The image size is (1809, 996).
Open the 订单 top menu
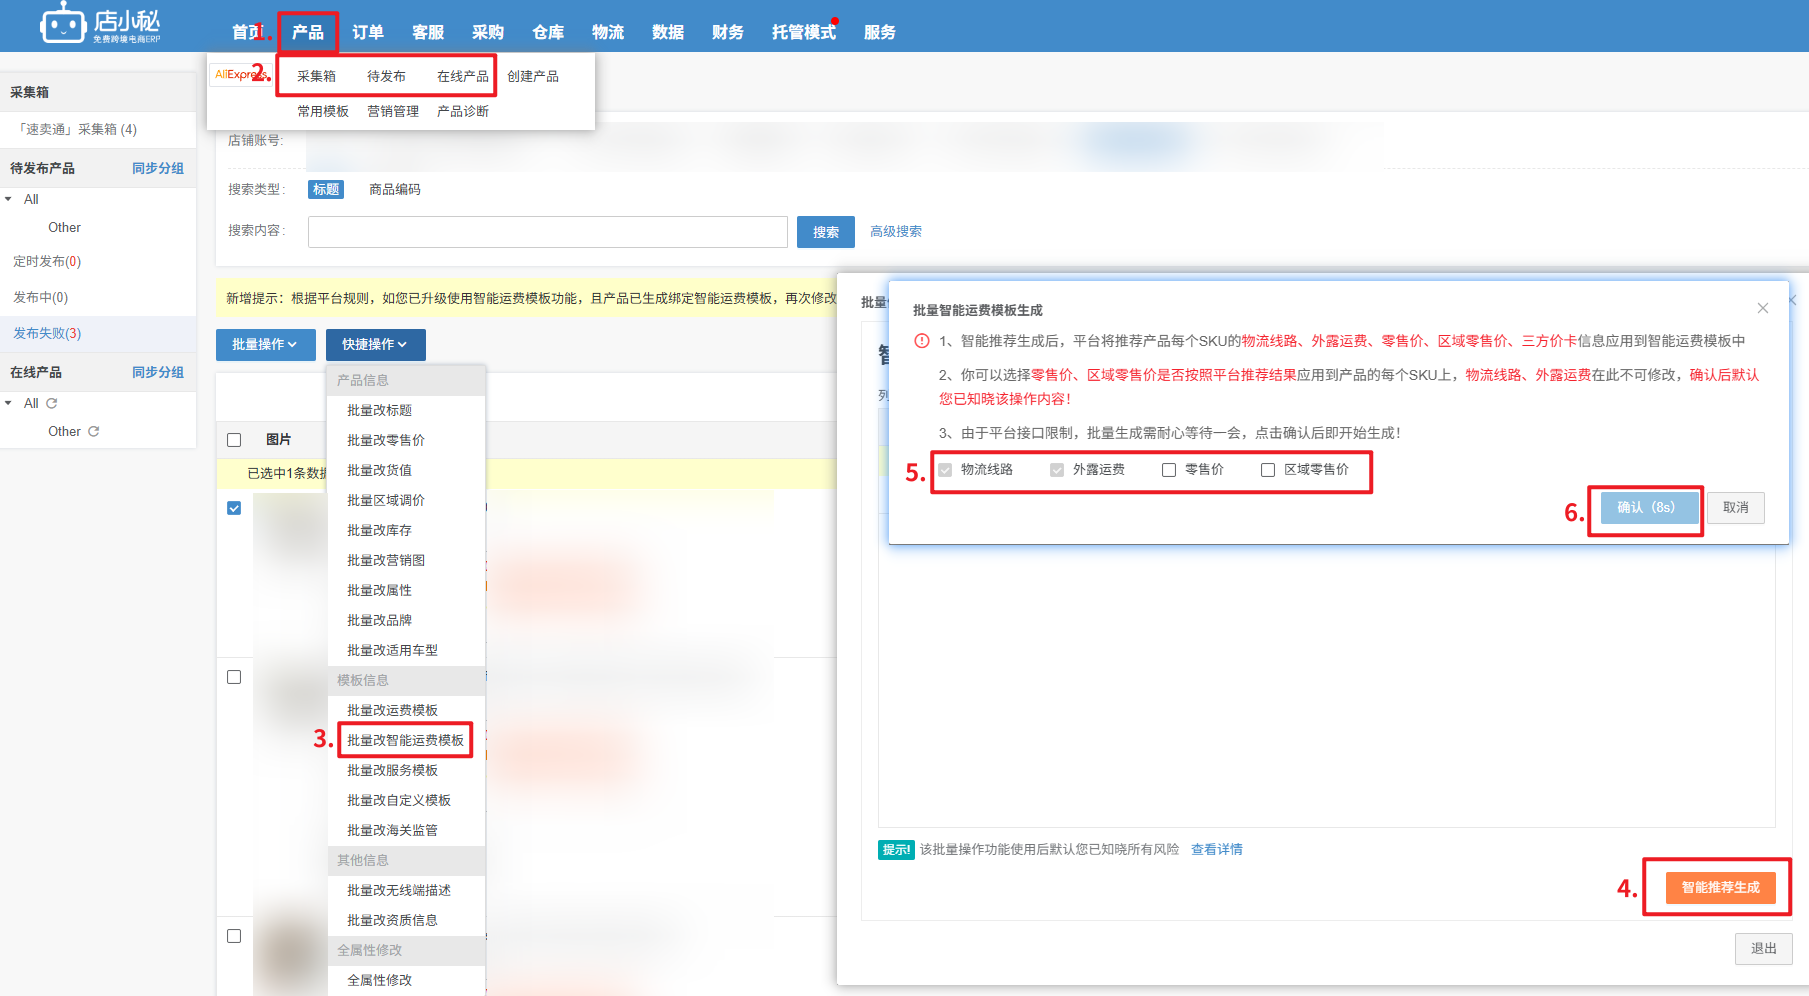368,32
